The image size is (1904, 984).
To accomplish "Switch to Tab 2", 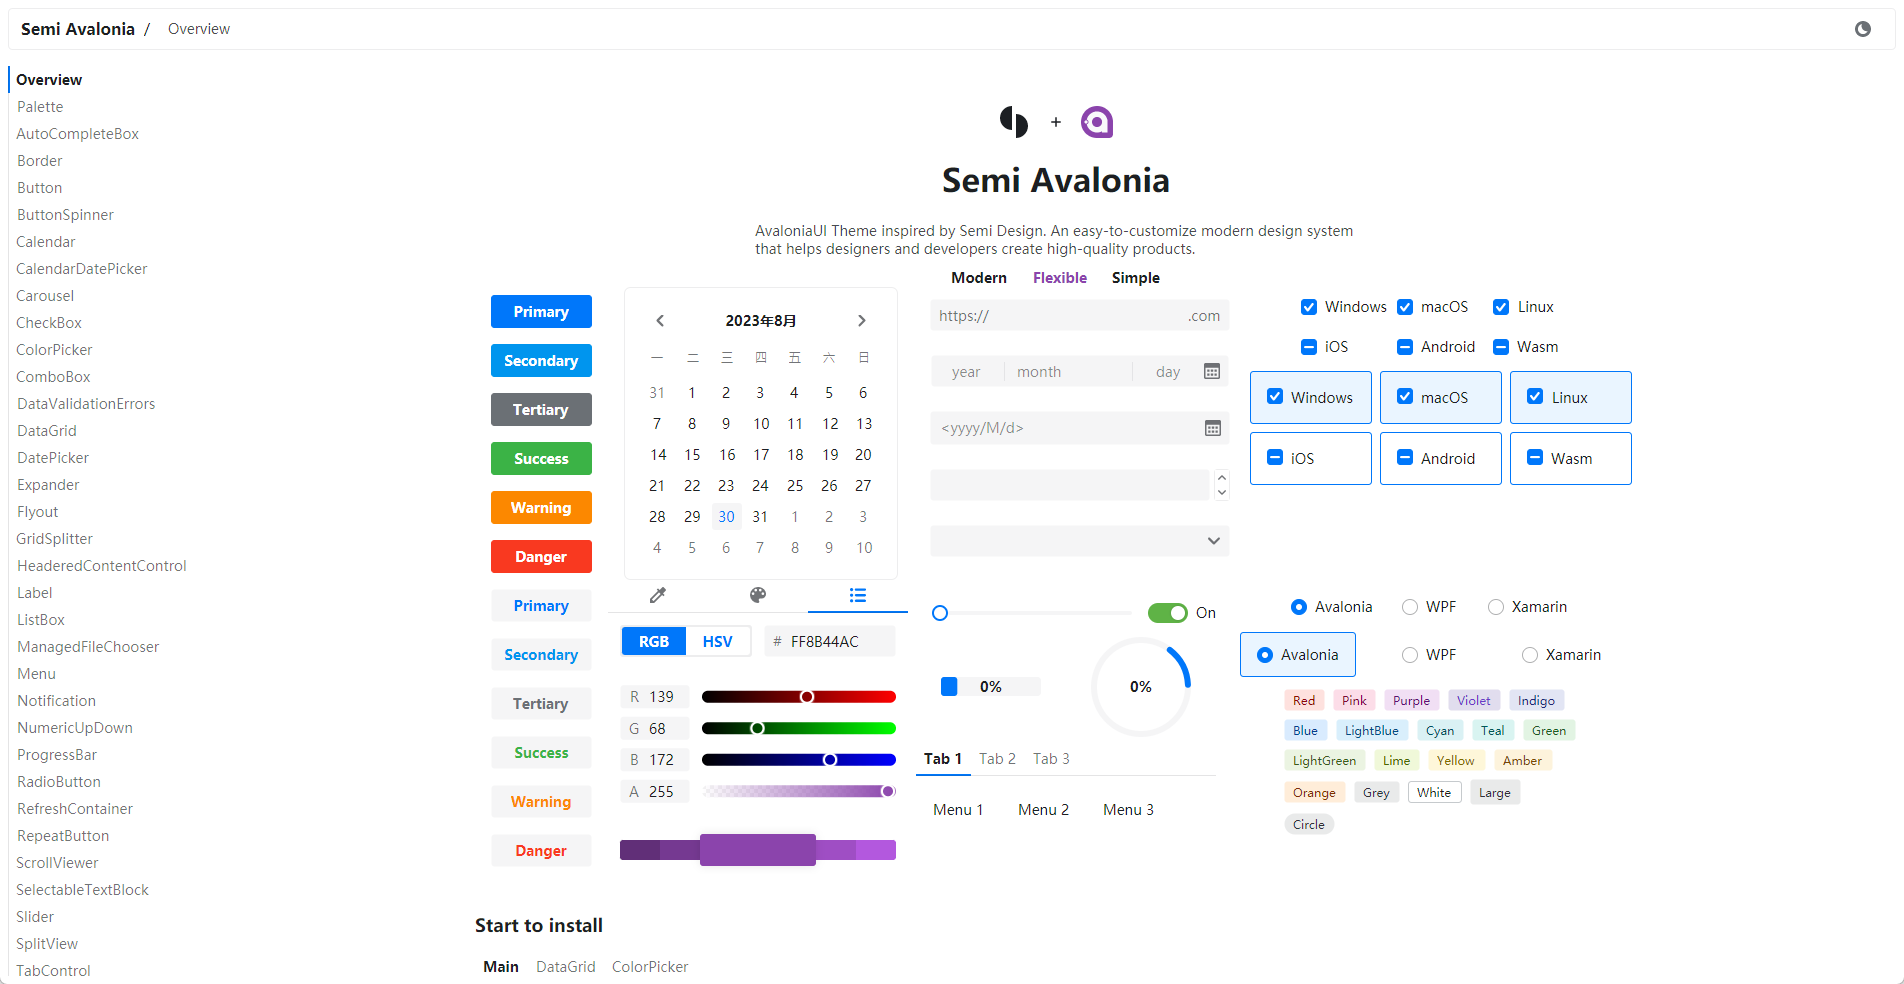I will pos(997,759).
